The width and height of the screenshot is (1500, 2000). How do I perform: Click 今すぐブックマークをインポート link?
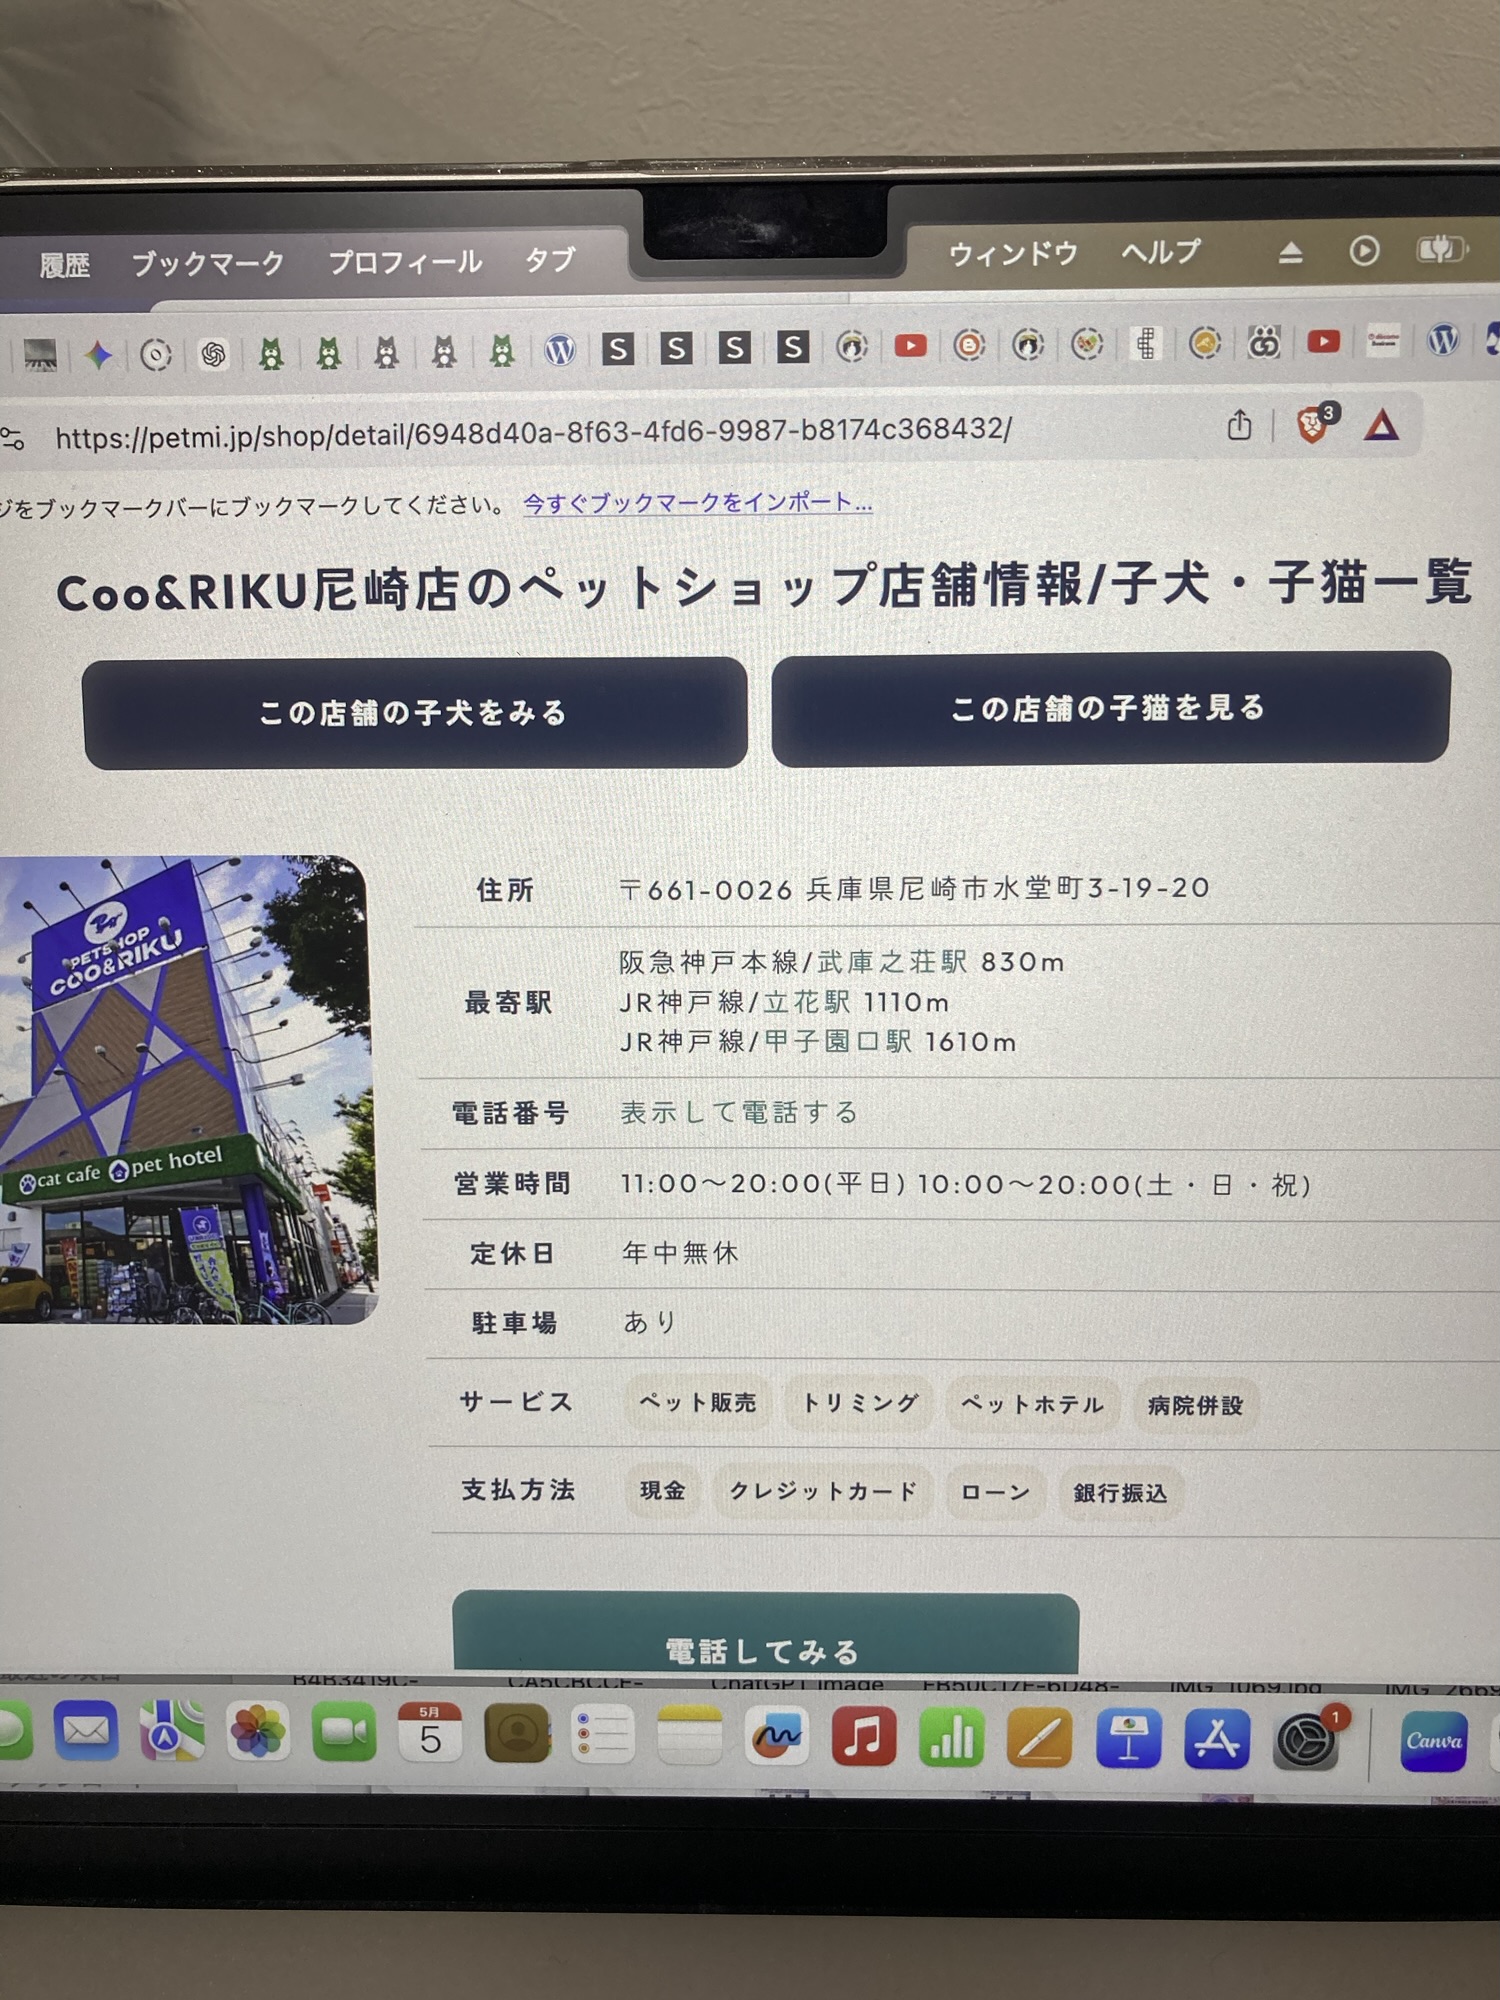pos(698,502)
